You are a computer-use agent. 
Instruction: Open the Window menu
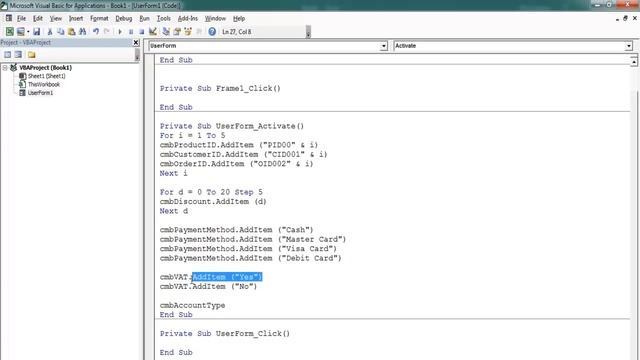tap(215, 18)
